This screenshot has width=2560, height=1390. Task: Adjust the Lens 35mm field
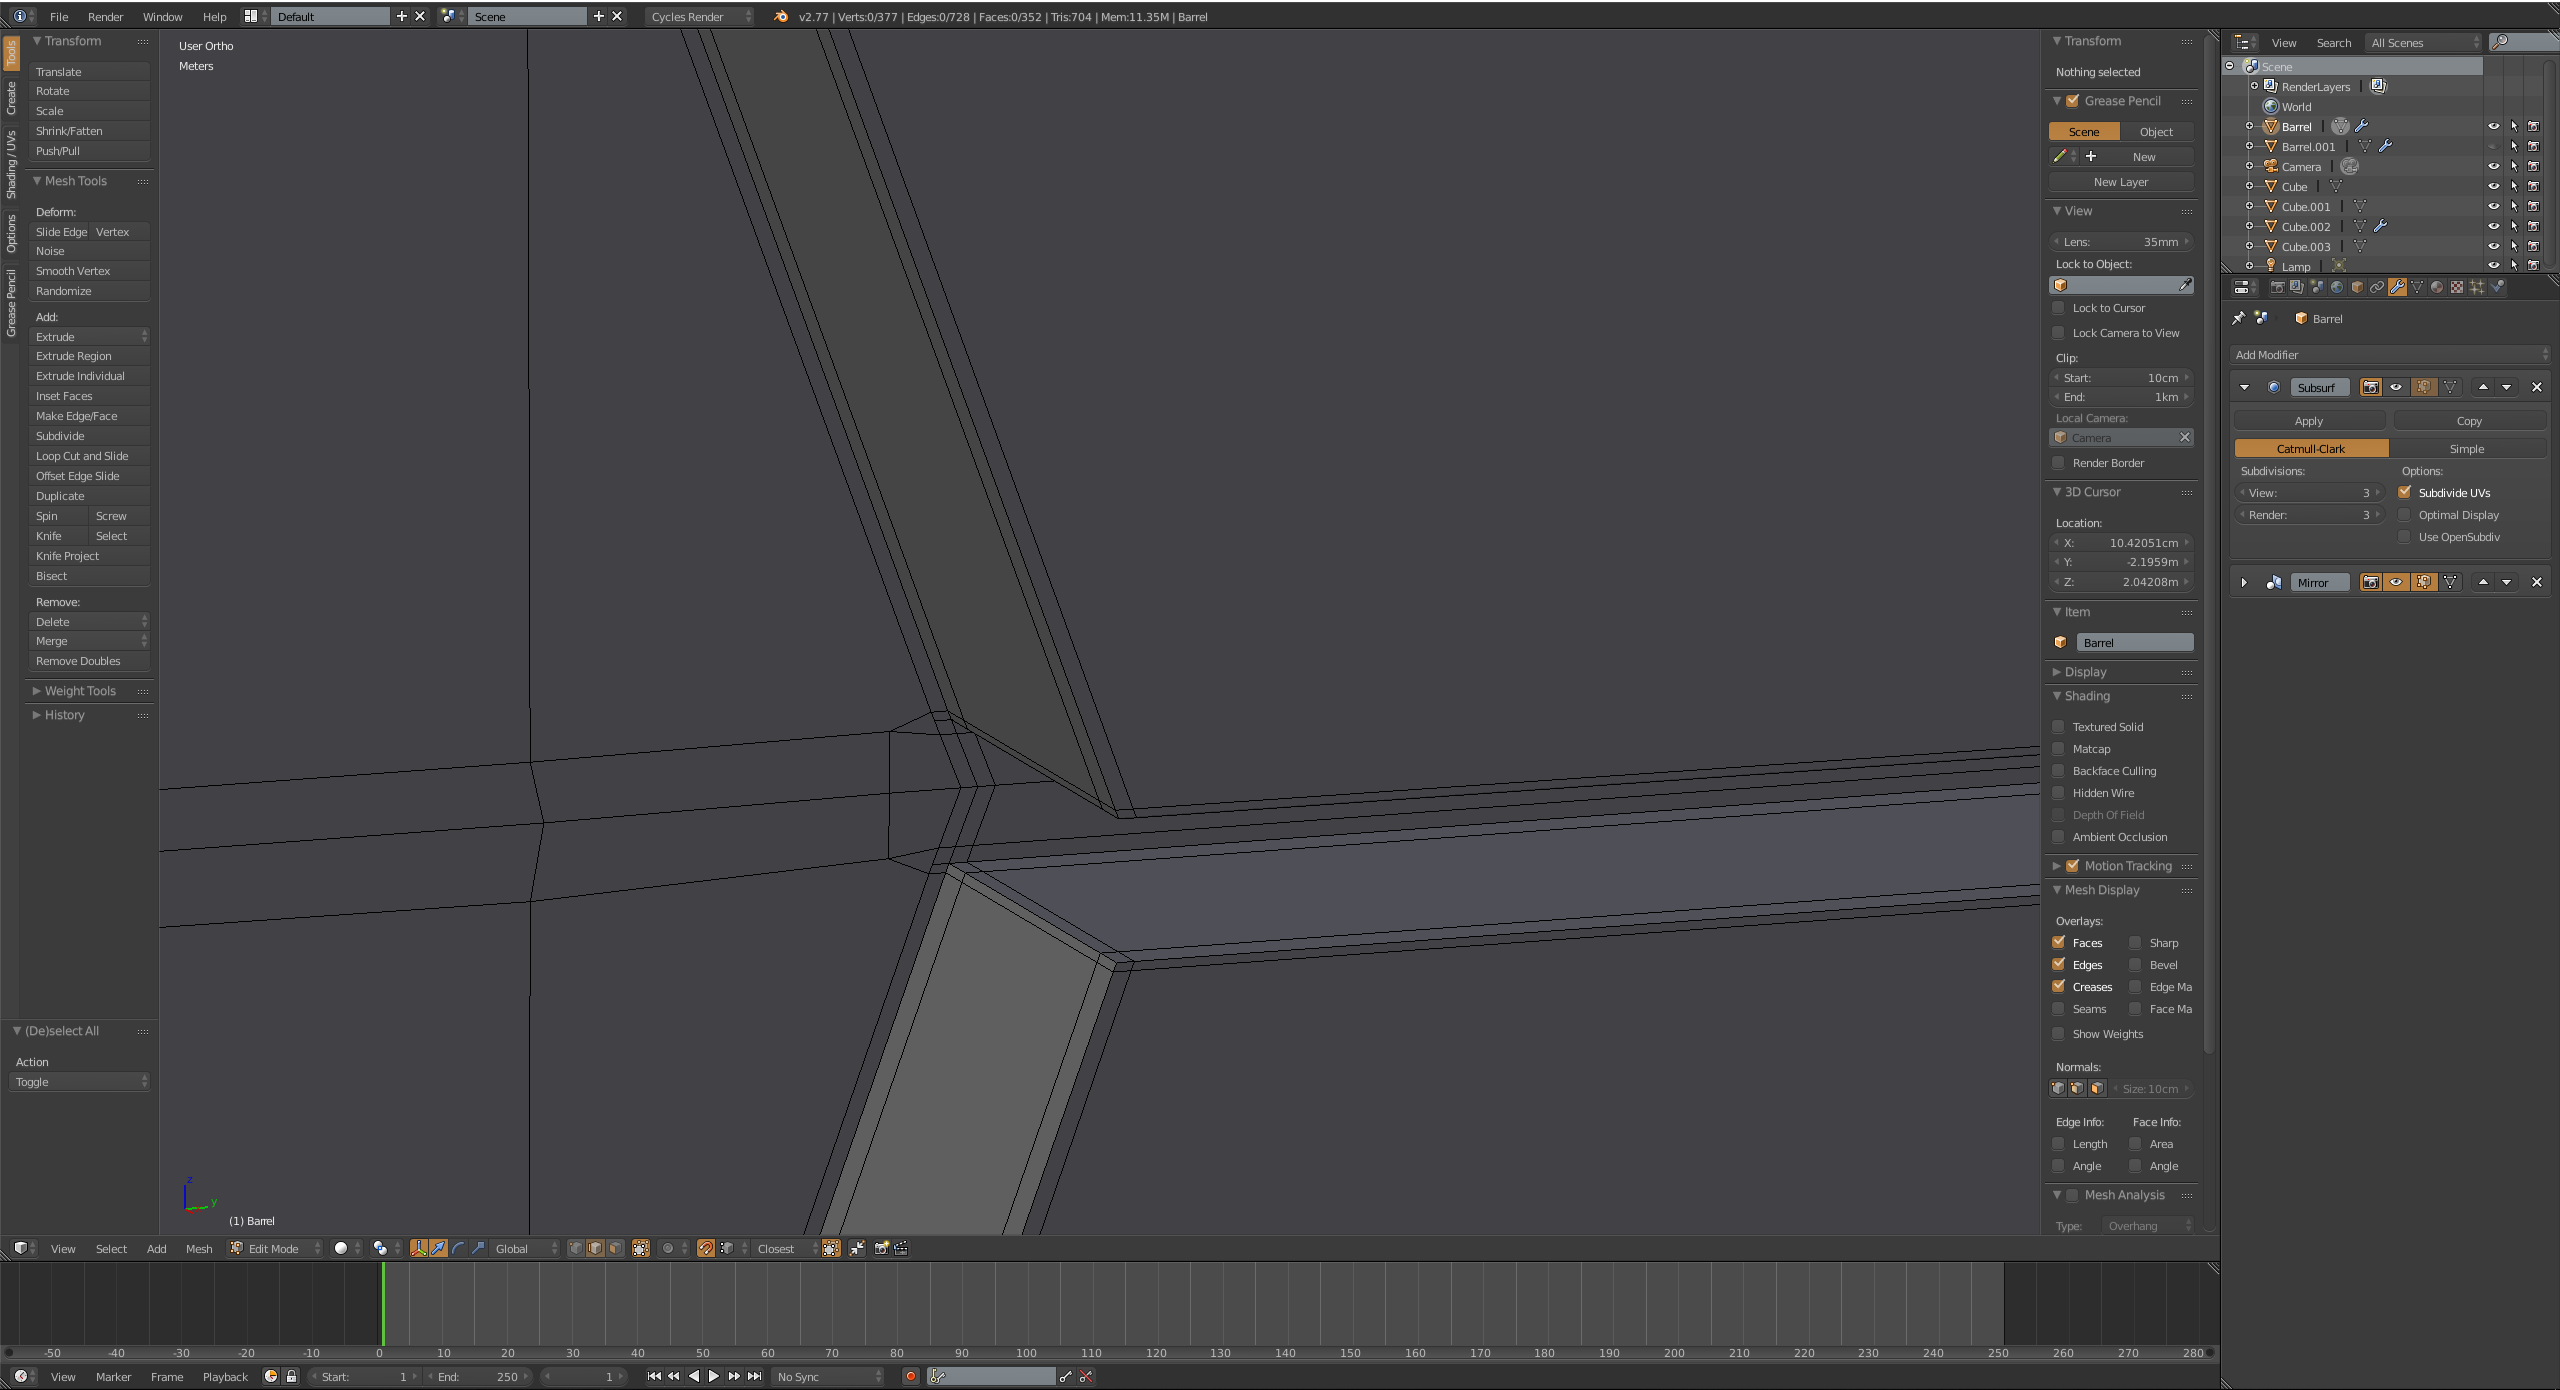click(x=2121, y=241)
